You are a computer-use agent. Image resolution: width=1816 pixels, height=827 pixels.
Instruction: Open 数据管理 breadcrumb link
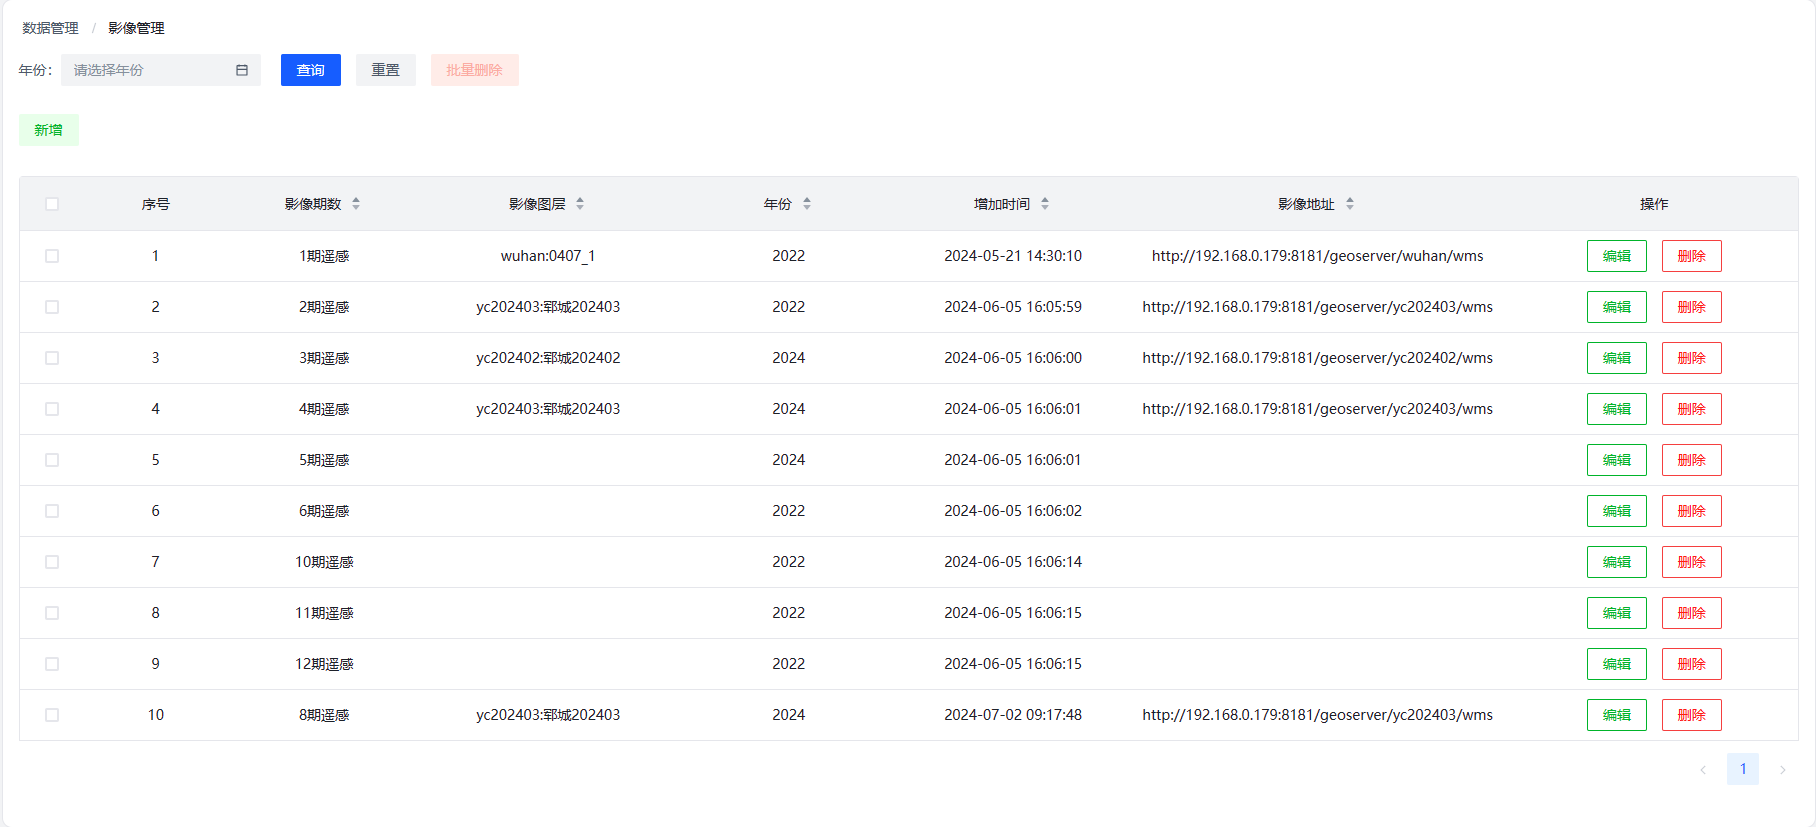[x=50, y=28]
